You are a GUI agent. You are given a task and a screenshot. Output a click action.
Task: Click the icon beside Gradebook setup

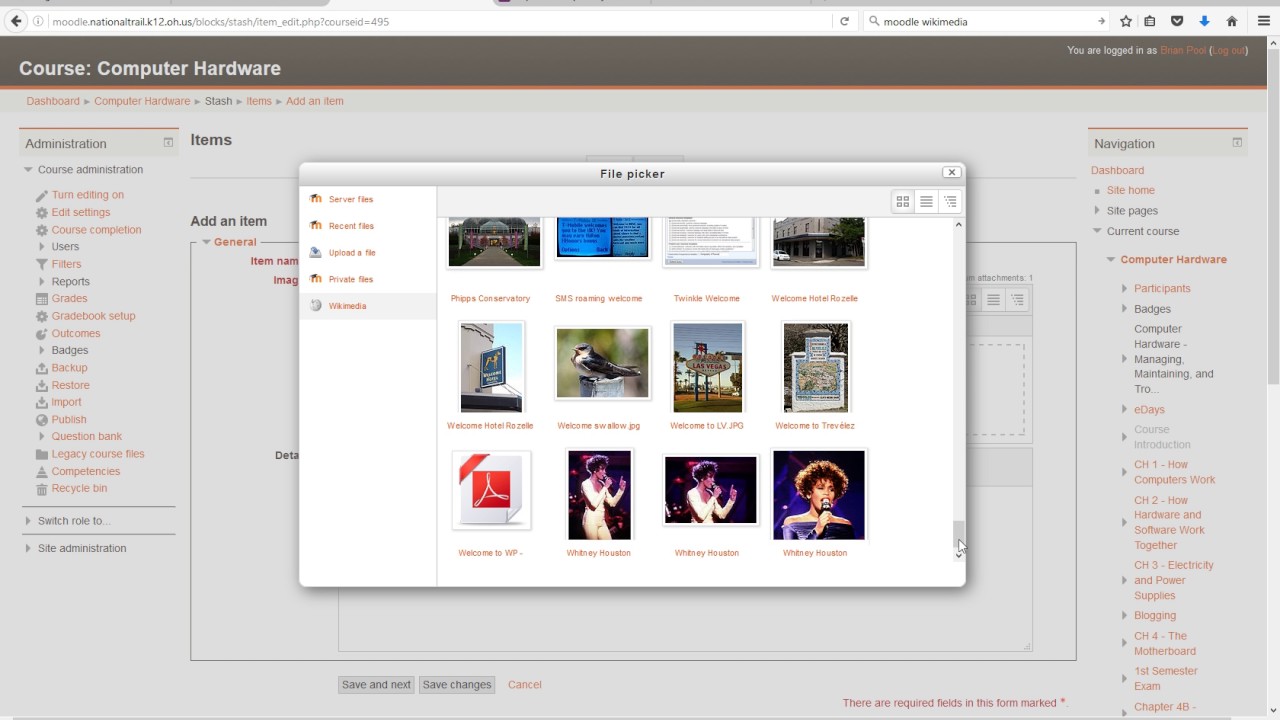pos(41,316)
